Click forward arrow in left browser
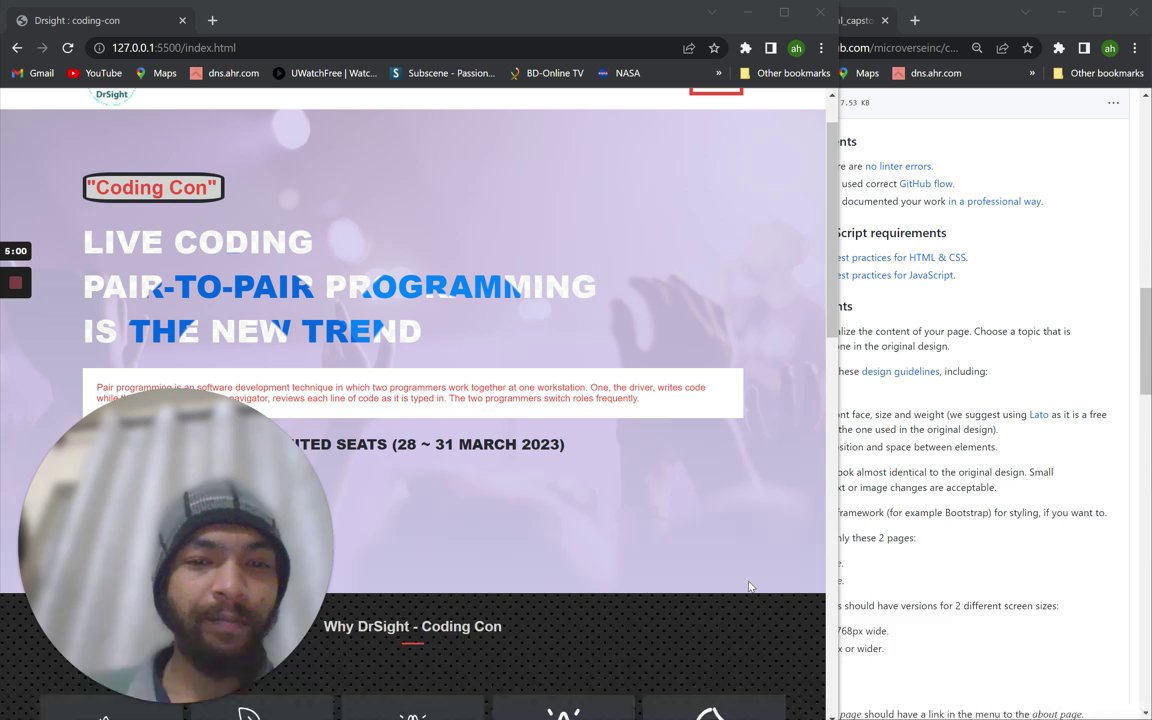This screenshot has width=1152, height=720. click(x=43, y=48)
